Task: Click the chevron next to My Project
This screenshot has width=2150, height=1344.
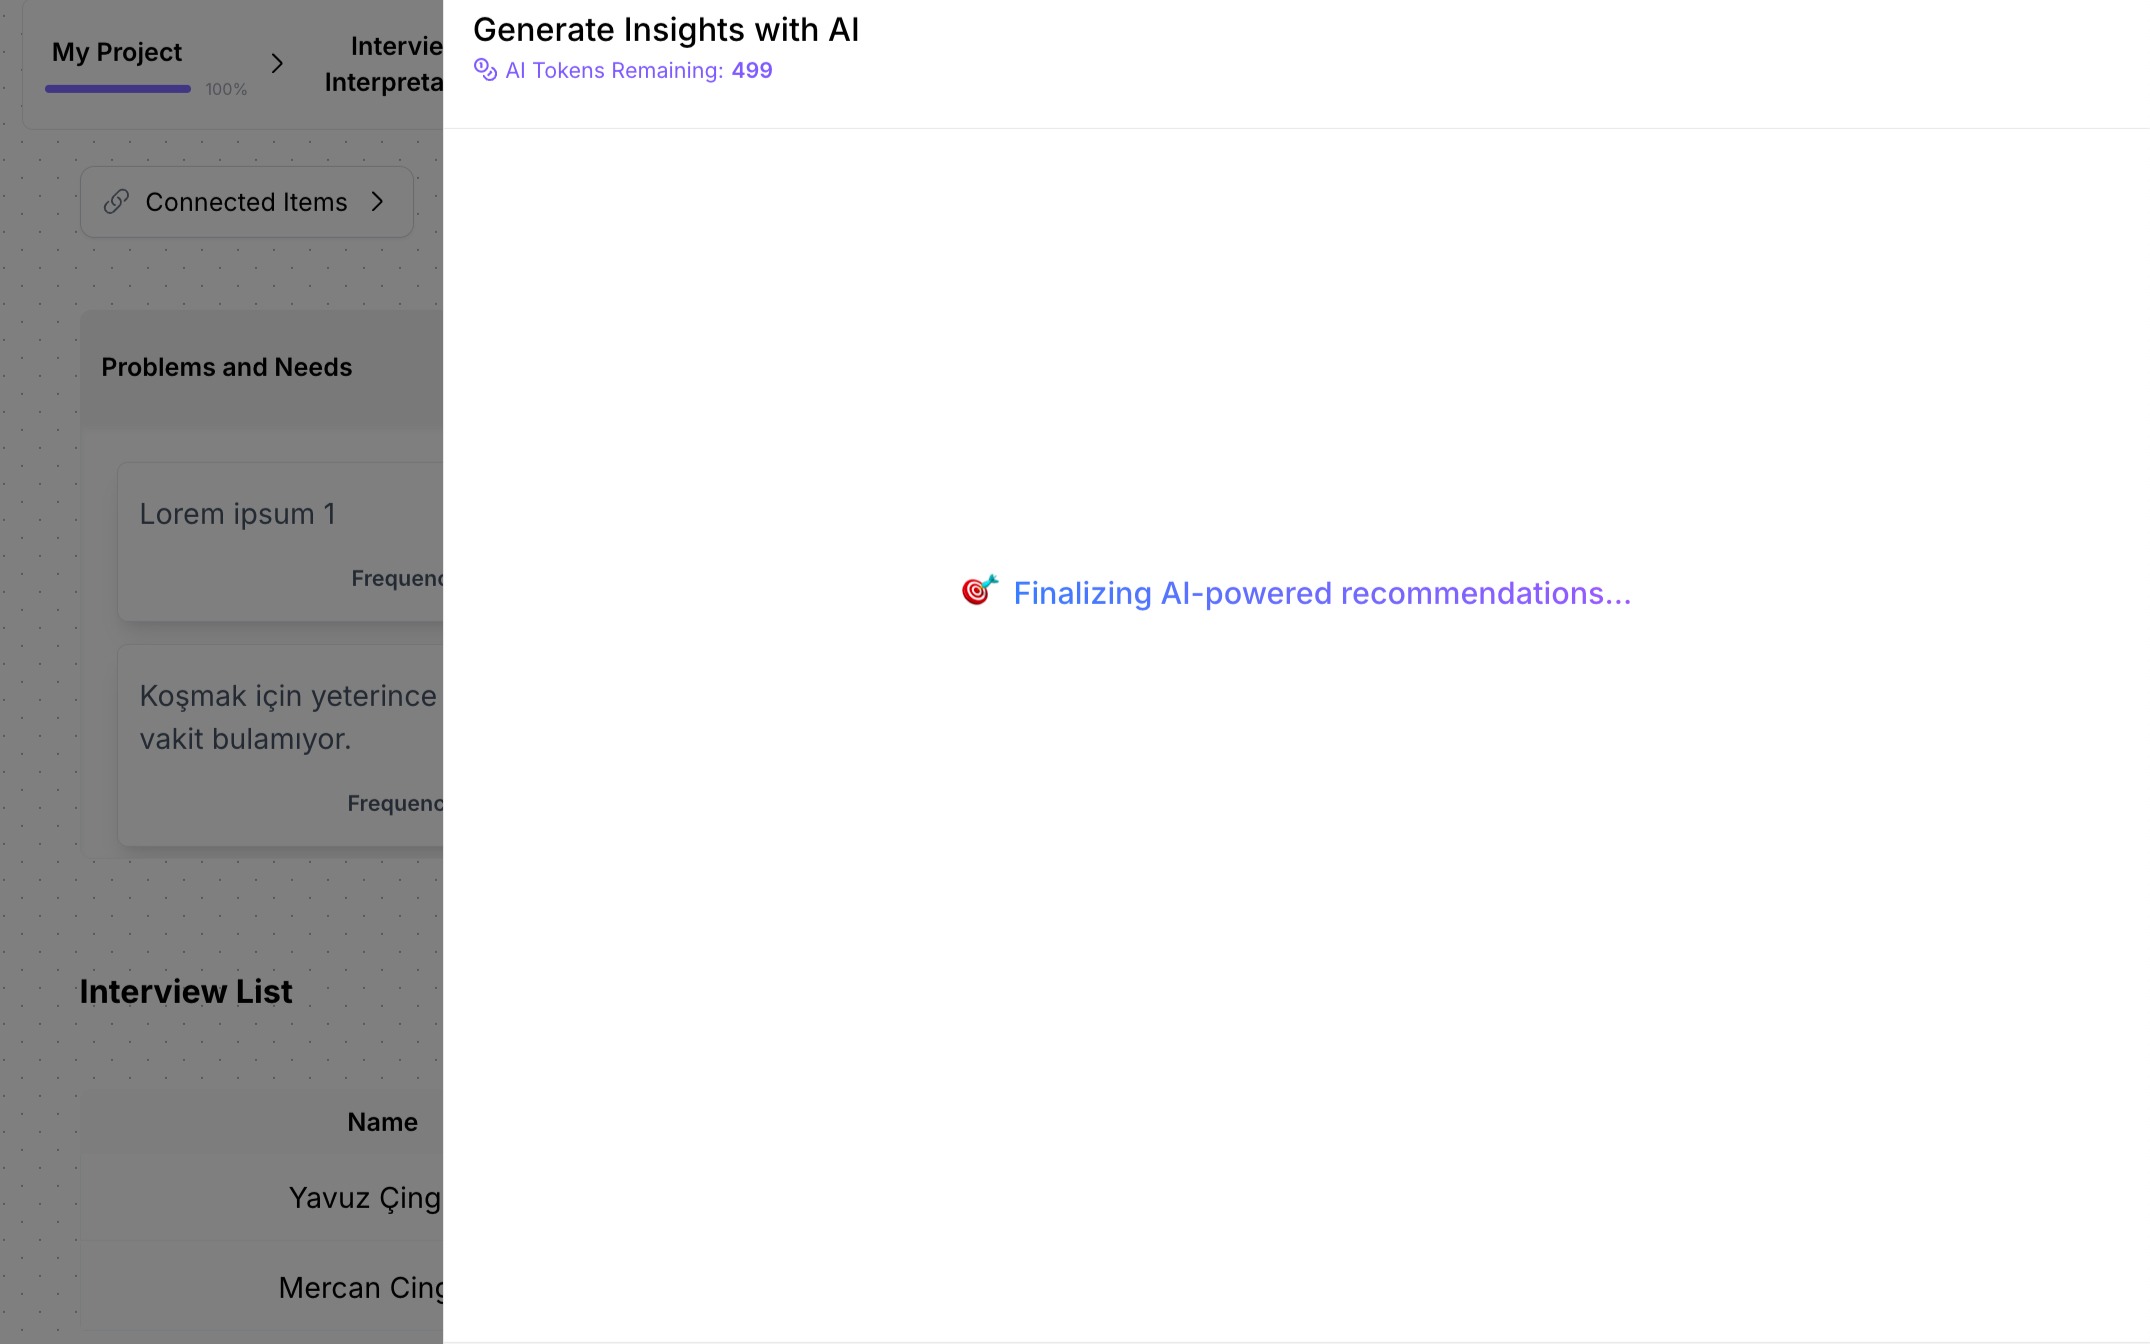Action: (x=278, y=63)
